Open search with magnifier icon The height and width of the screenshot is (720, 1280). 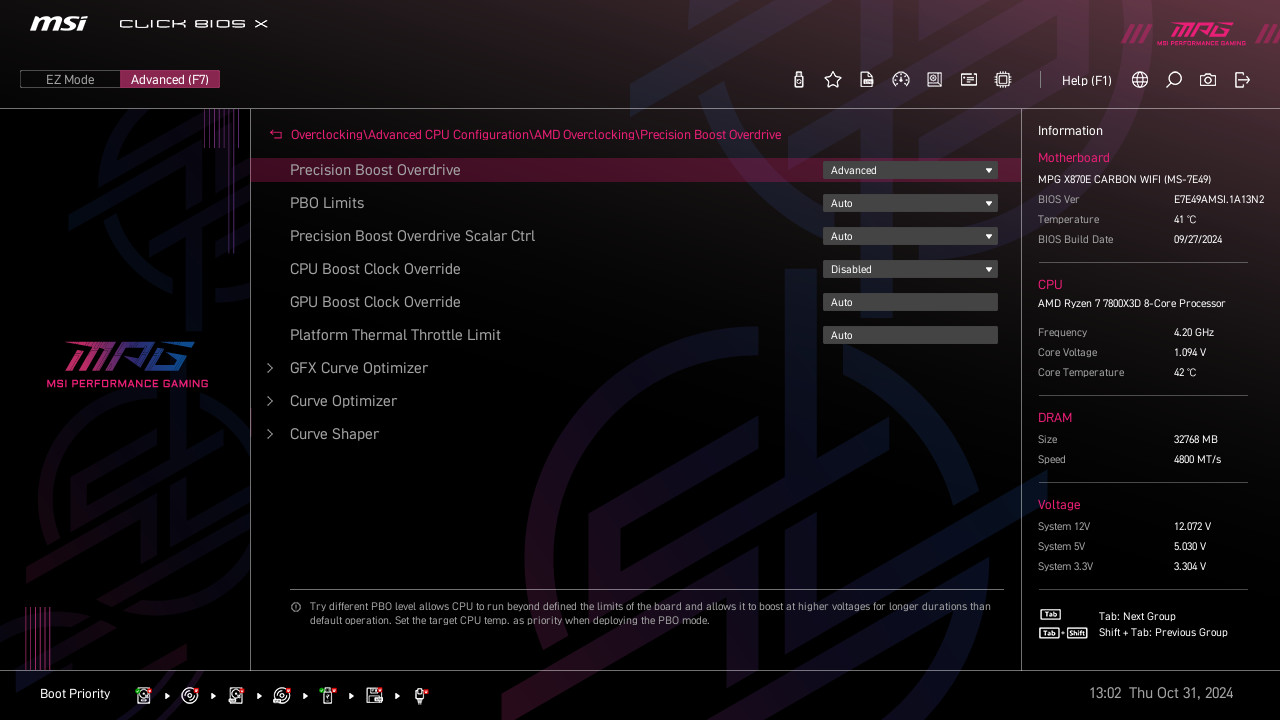(1174, 80)
